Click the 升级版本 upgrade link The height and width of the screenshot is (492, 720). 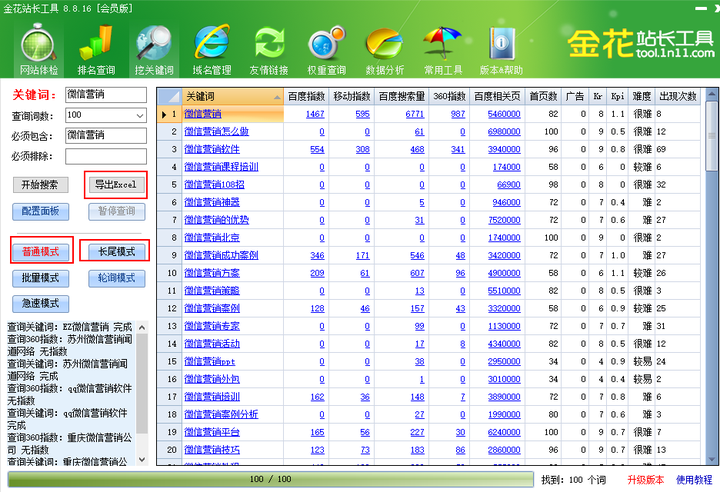click(646, 480)
